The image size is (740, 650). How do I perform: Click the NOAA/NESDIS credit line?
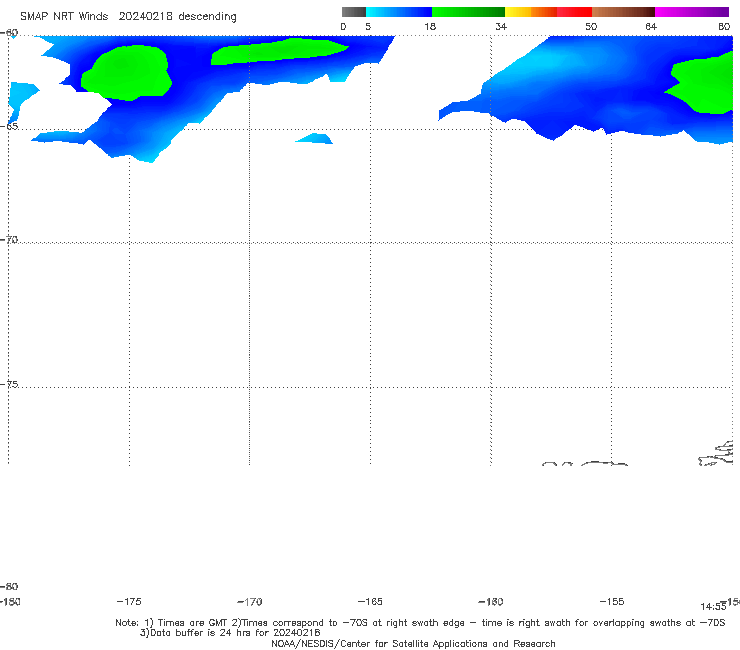tap(413, 643)
